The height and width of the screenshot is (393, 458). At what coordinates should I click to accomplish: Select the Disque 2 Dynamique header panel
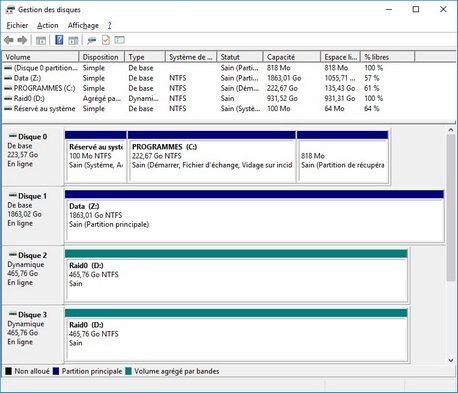pyautogui.click(x=33, y=275)
